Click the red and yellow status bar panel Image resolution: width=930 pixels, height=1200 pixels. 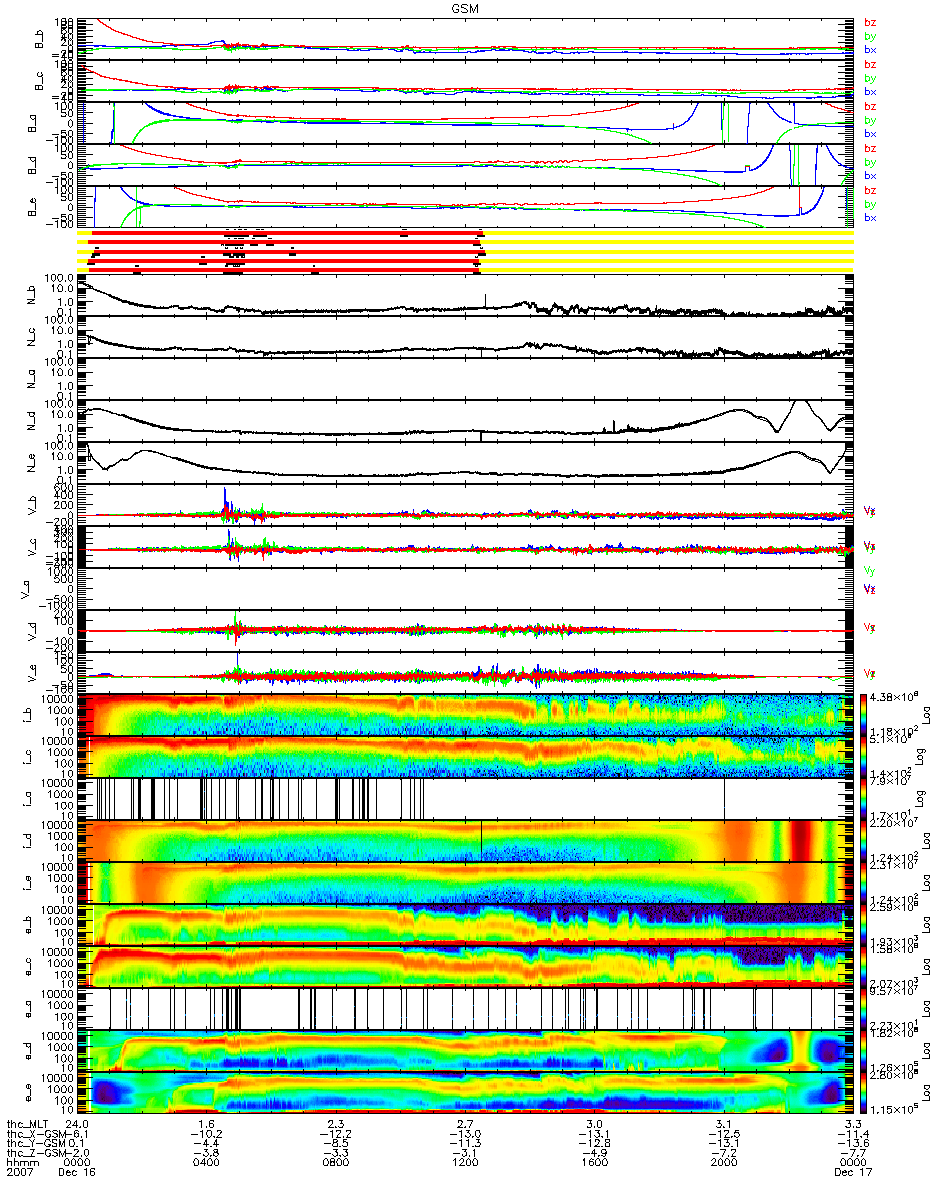point(465,250)
